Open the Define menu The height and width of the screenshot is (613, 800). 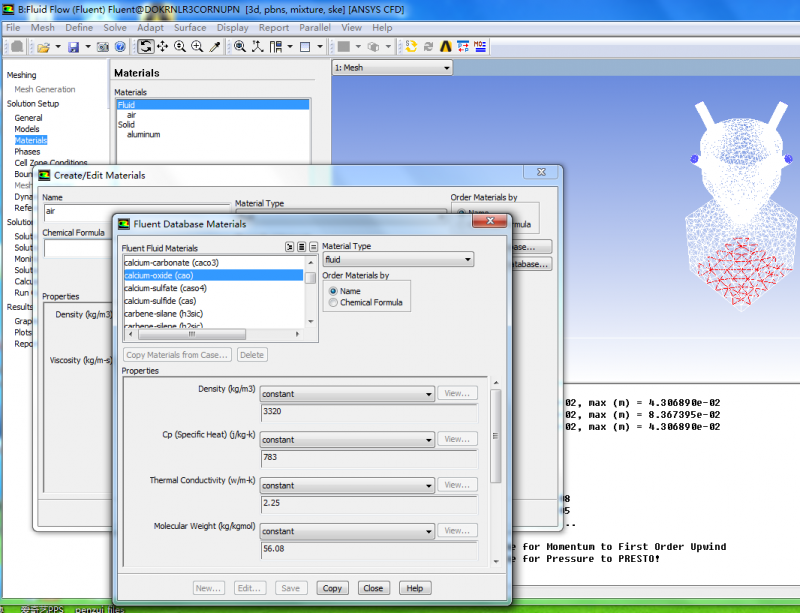coord(79,28)
